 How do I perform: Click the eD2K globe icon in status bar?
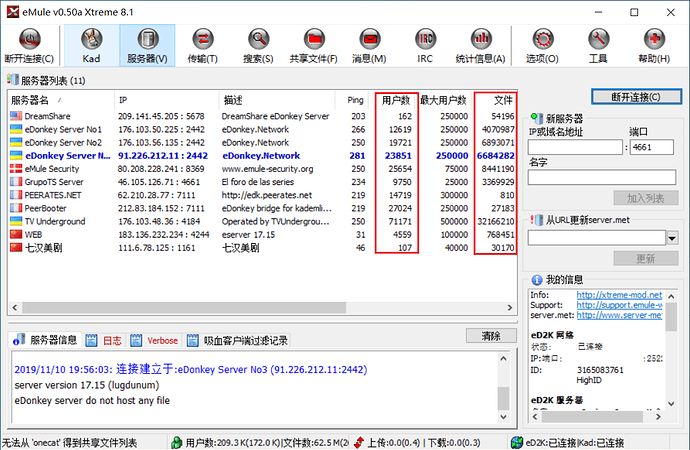pos(517,443)
